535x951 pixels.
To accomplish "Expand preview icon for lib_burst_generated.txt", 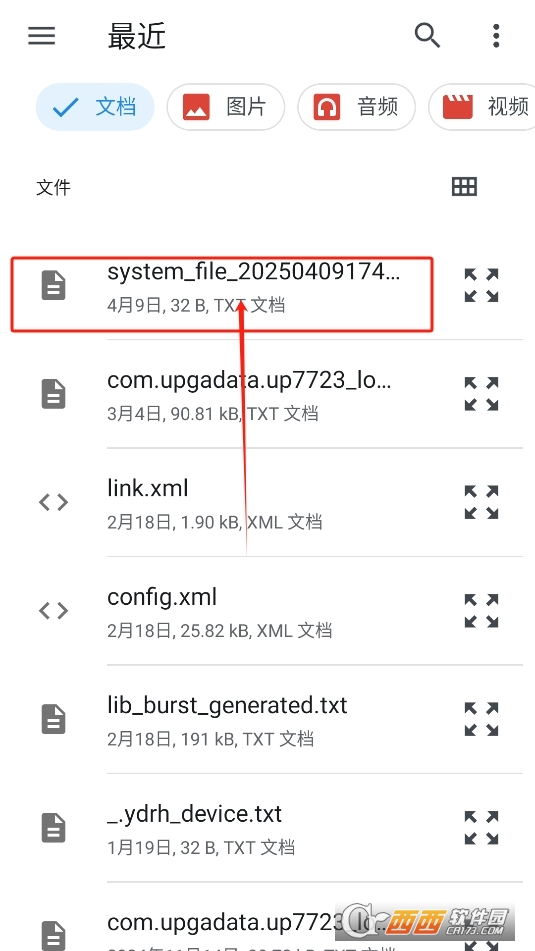I will click(482, 719).
